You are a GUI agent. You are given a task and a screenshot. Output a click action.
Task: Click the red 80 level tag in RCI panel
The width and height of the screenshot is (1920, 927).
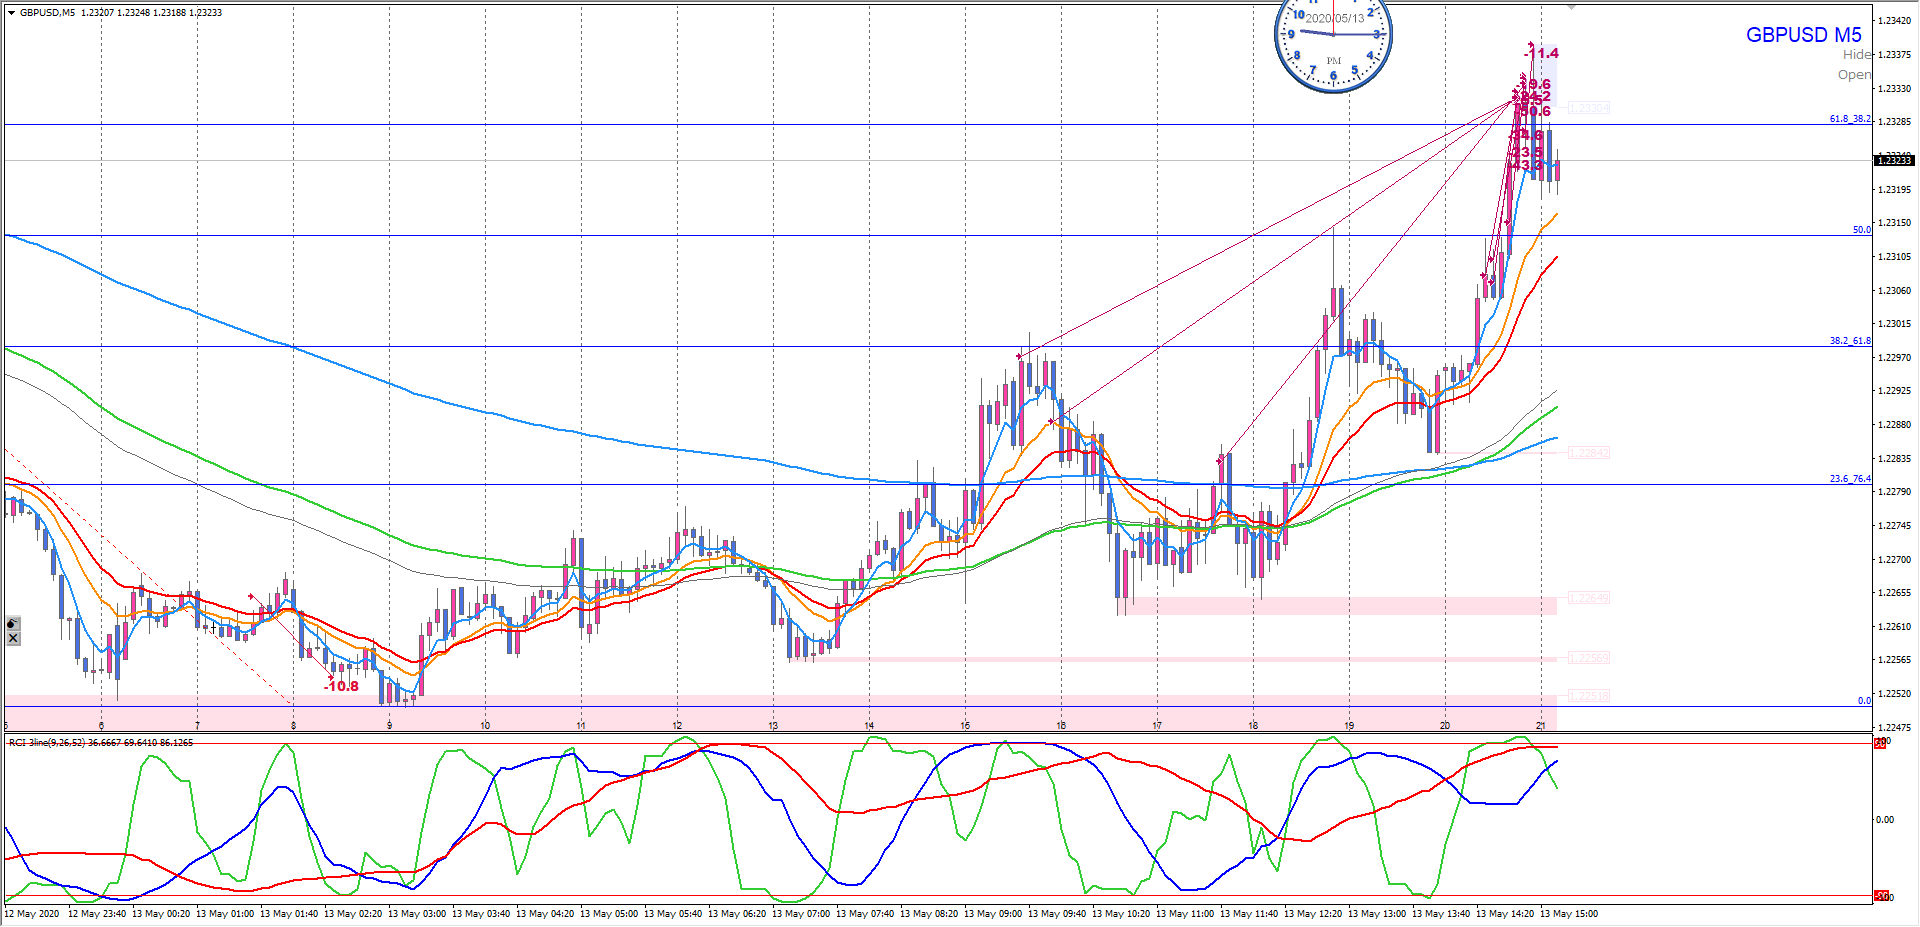1880,743
